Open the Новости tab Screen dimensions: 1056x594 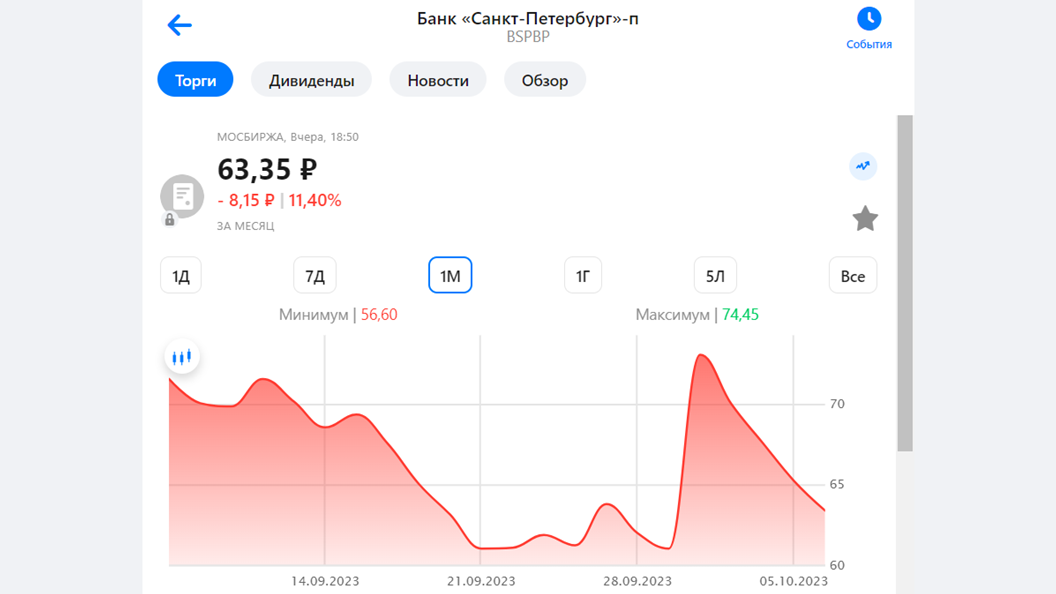438,79
